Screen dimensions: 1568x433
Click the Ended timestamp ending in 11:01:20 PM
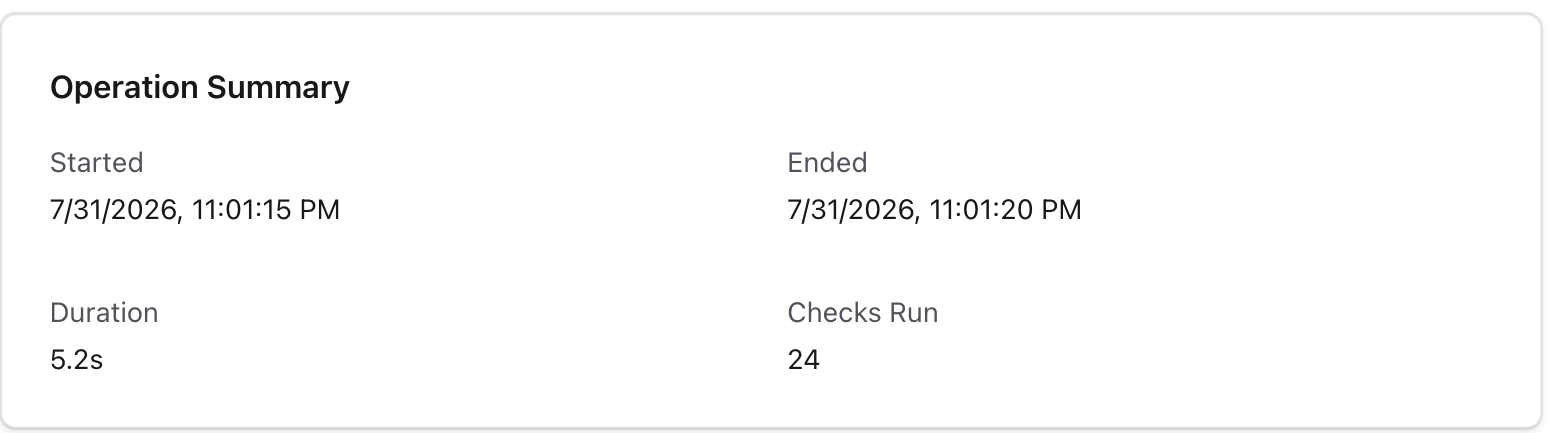(935, 210)
